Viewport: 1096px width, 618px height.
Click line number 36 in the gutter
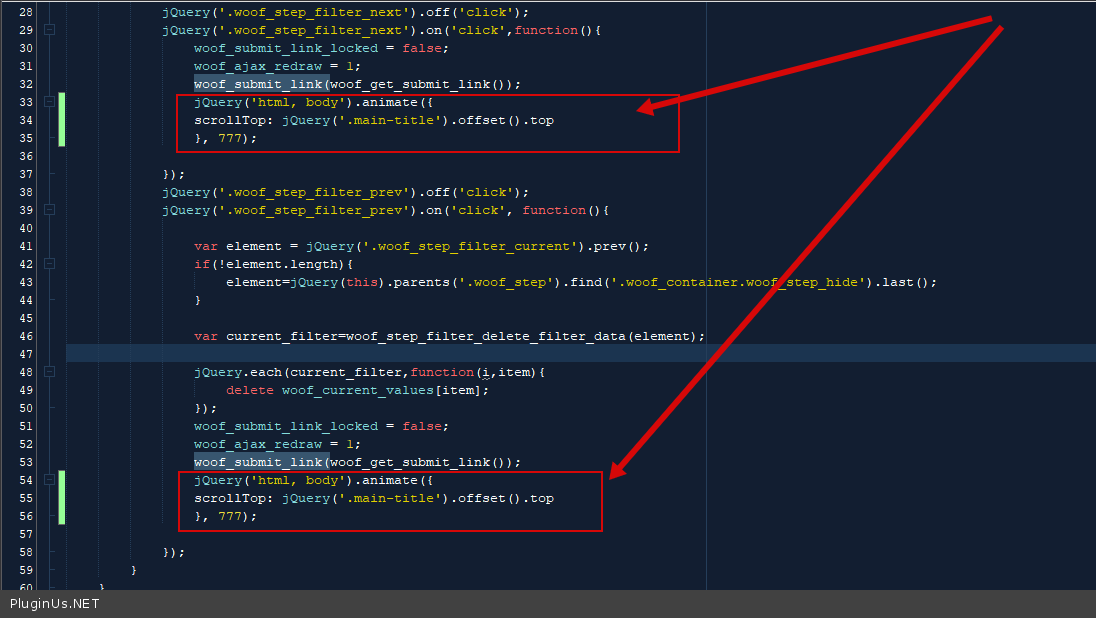[x=26, y=156]
